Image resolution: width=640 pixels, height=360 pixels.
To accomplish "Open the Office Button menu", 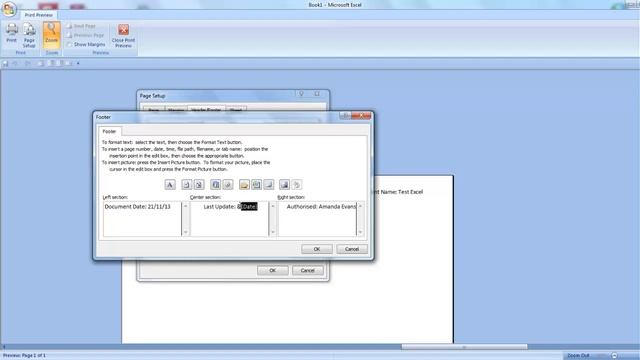I will click(x=9, y=9).
